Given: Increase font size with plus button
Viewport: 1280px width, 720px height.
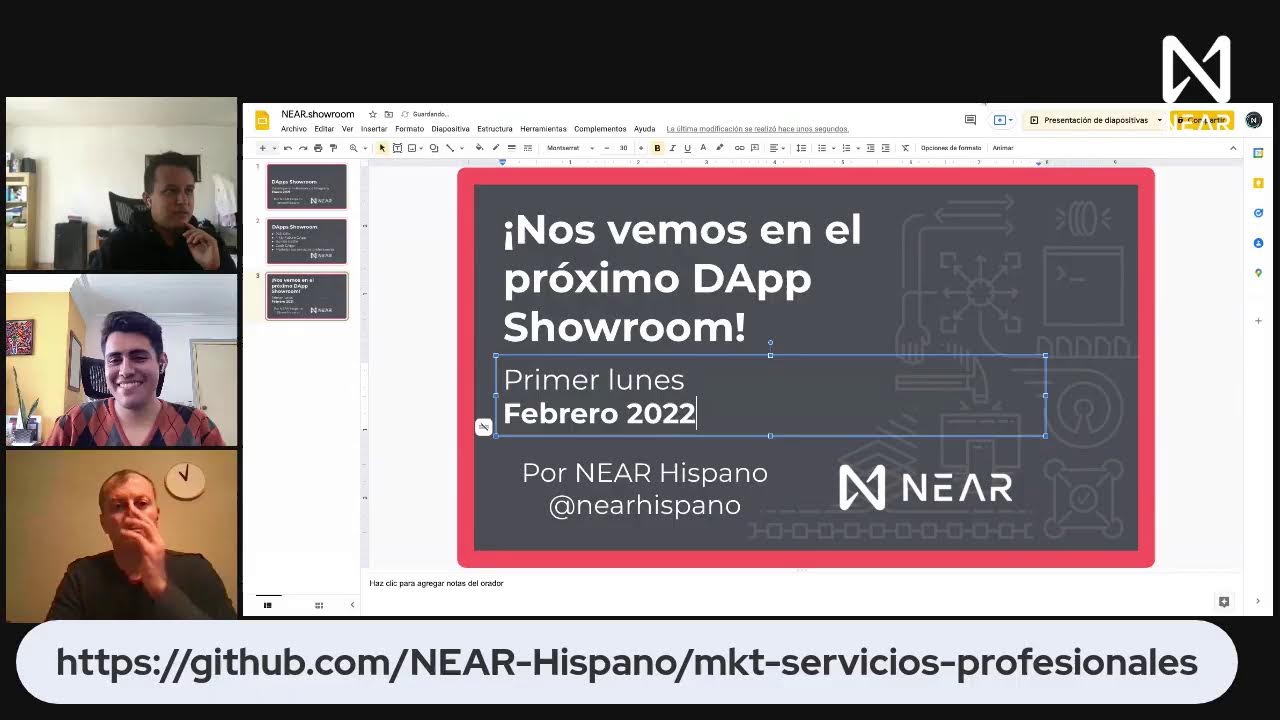Looking at the screenshot, I should pos(641,148).
